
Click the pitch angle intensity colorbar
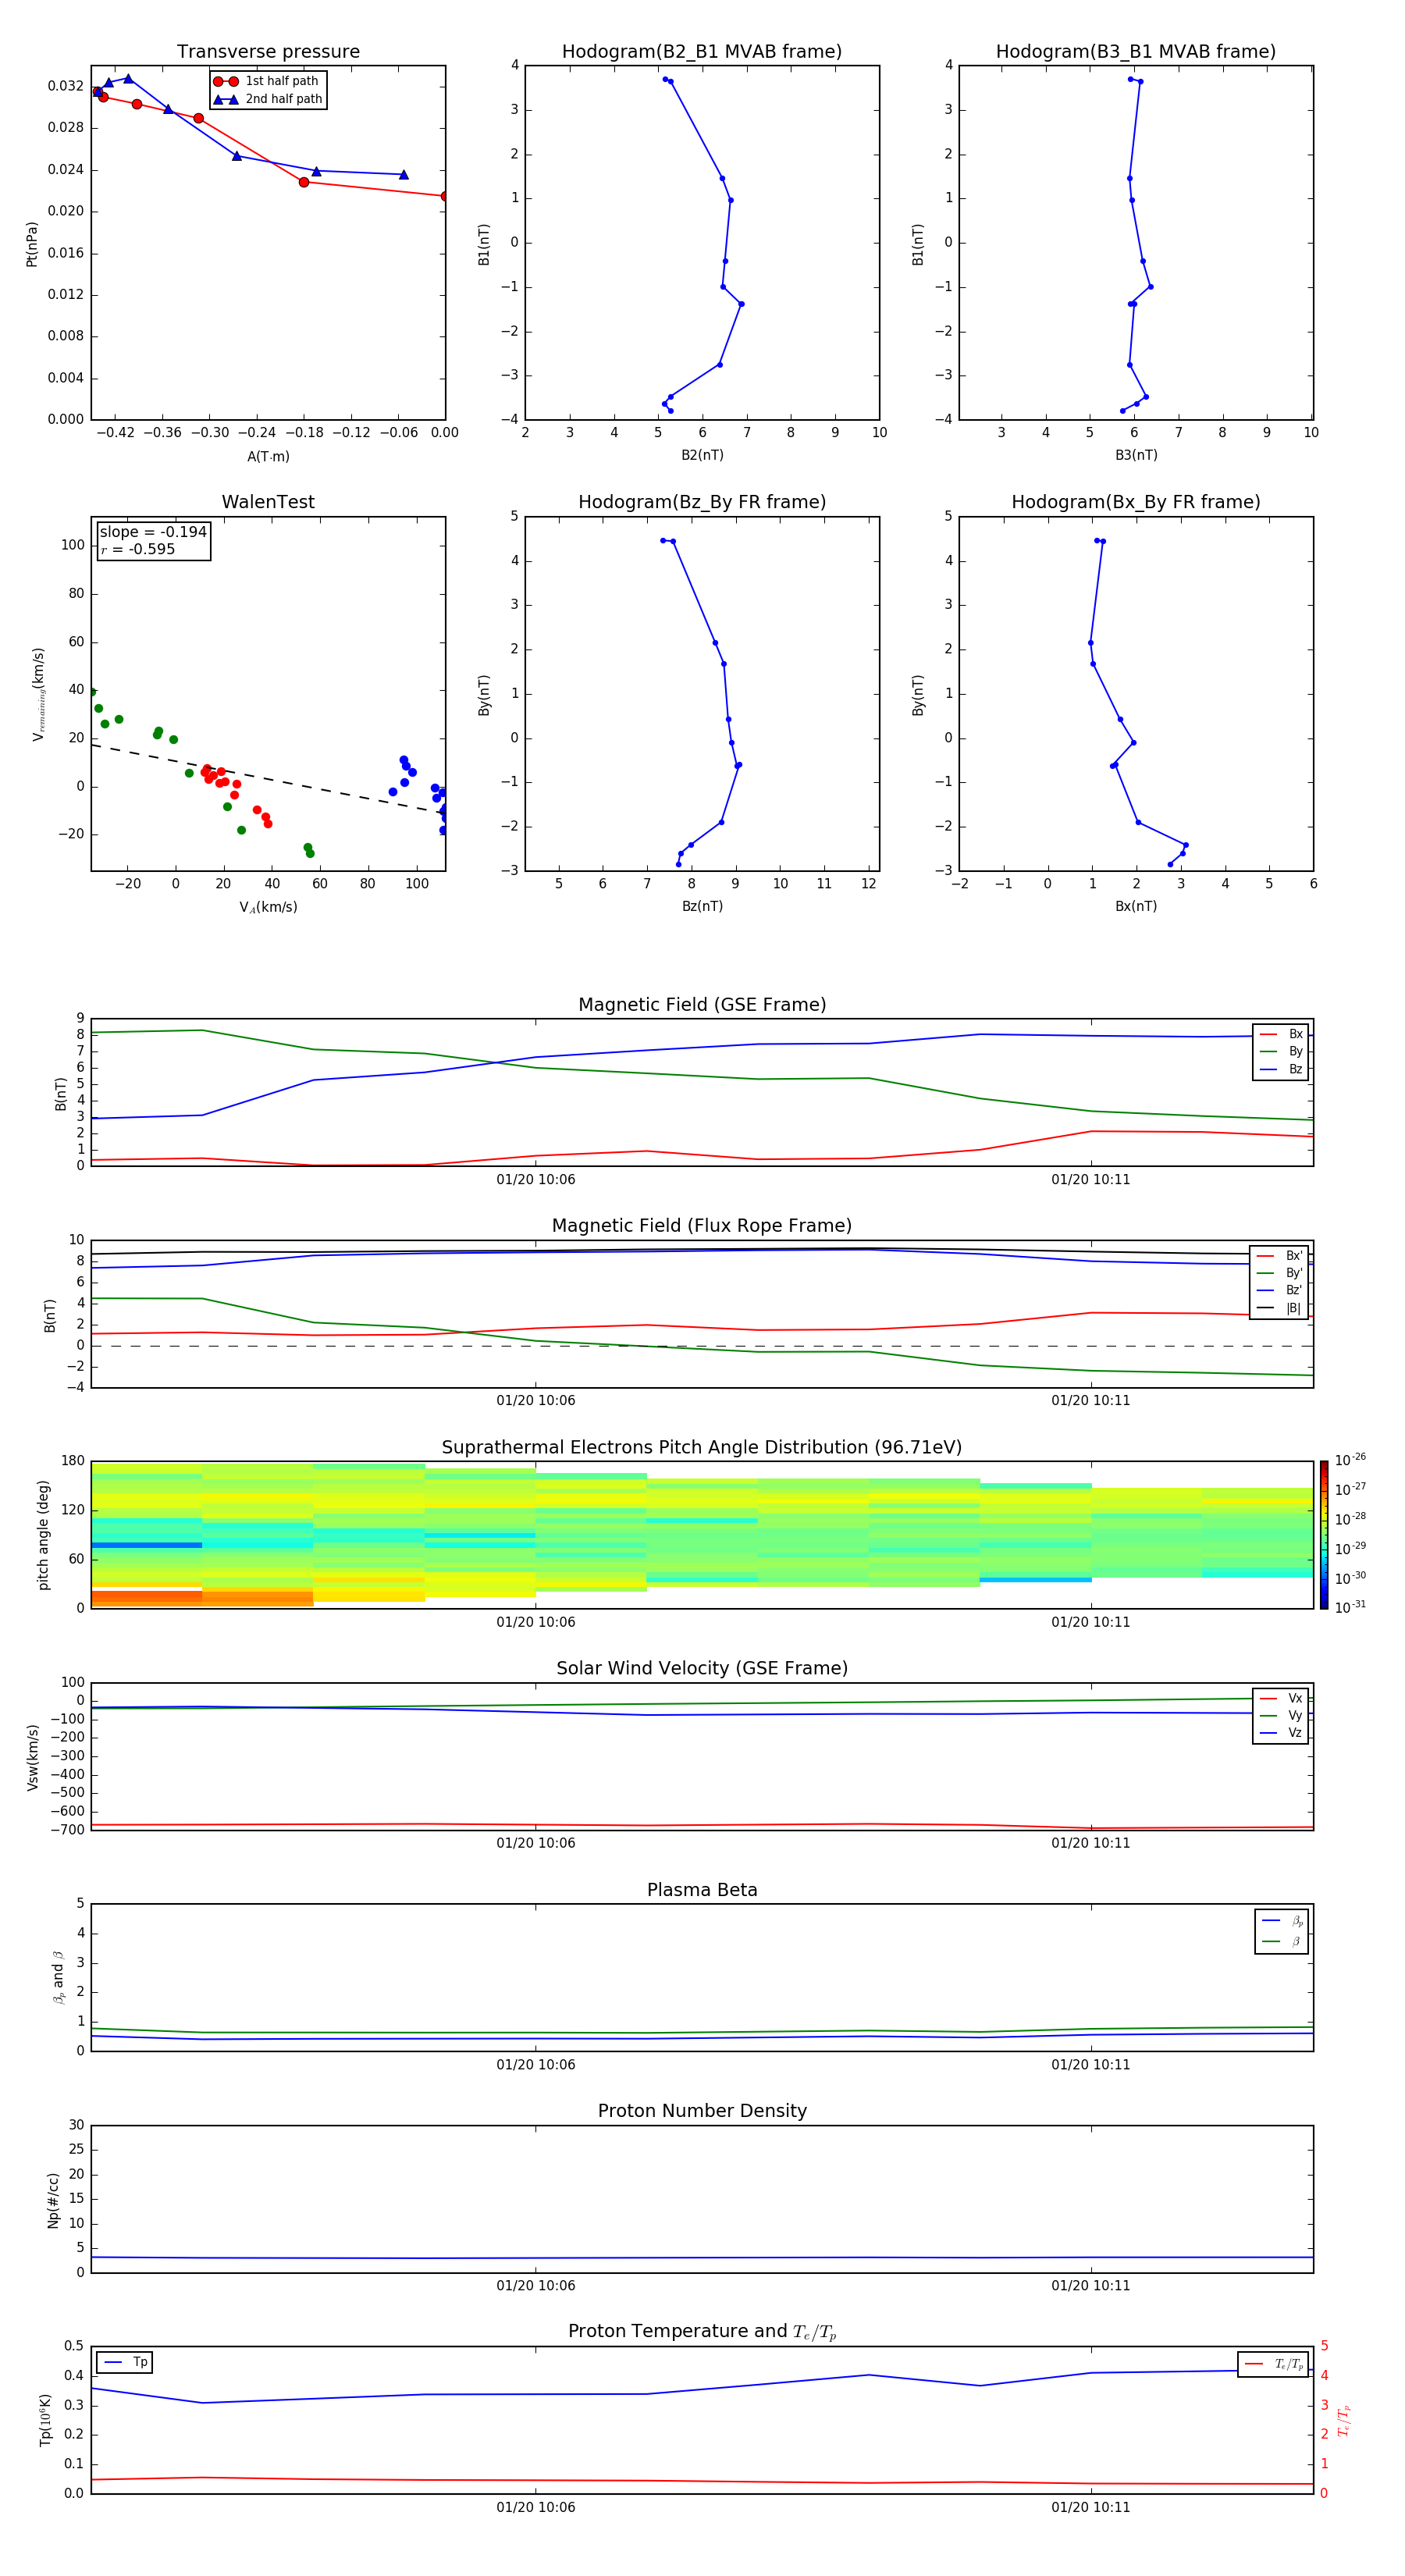click(x=1324, y=1534)
